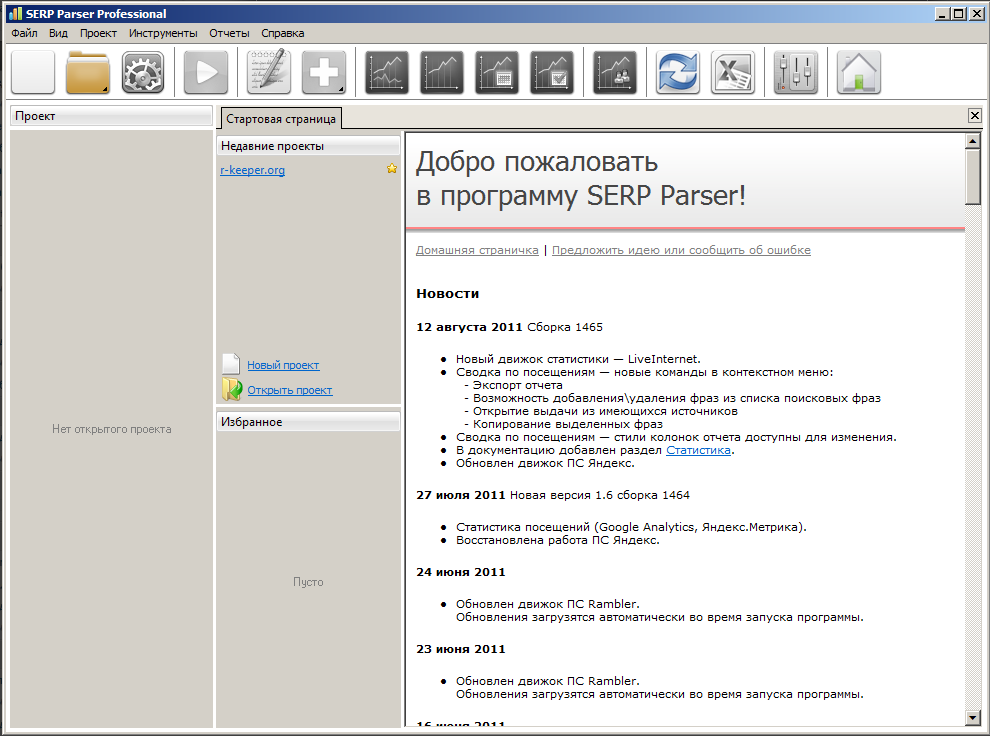Click the vertical scrollbar thumb
This screenshot has height=736, width=990.
[x=972, y=177]
